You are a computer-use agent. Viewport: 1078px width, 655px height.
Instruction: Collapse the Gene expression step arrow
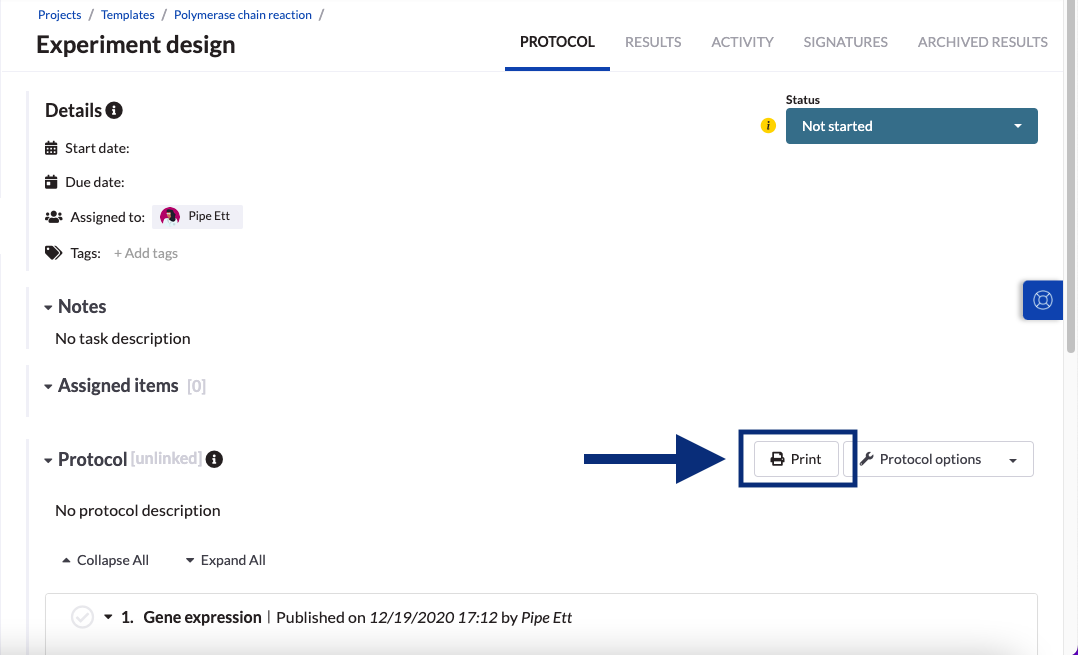108,617
